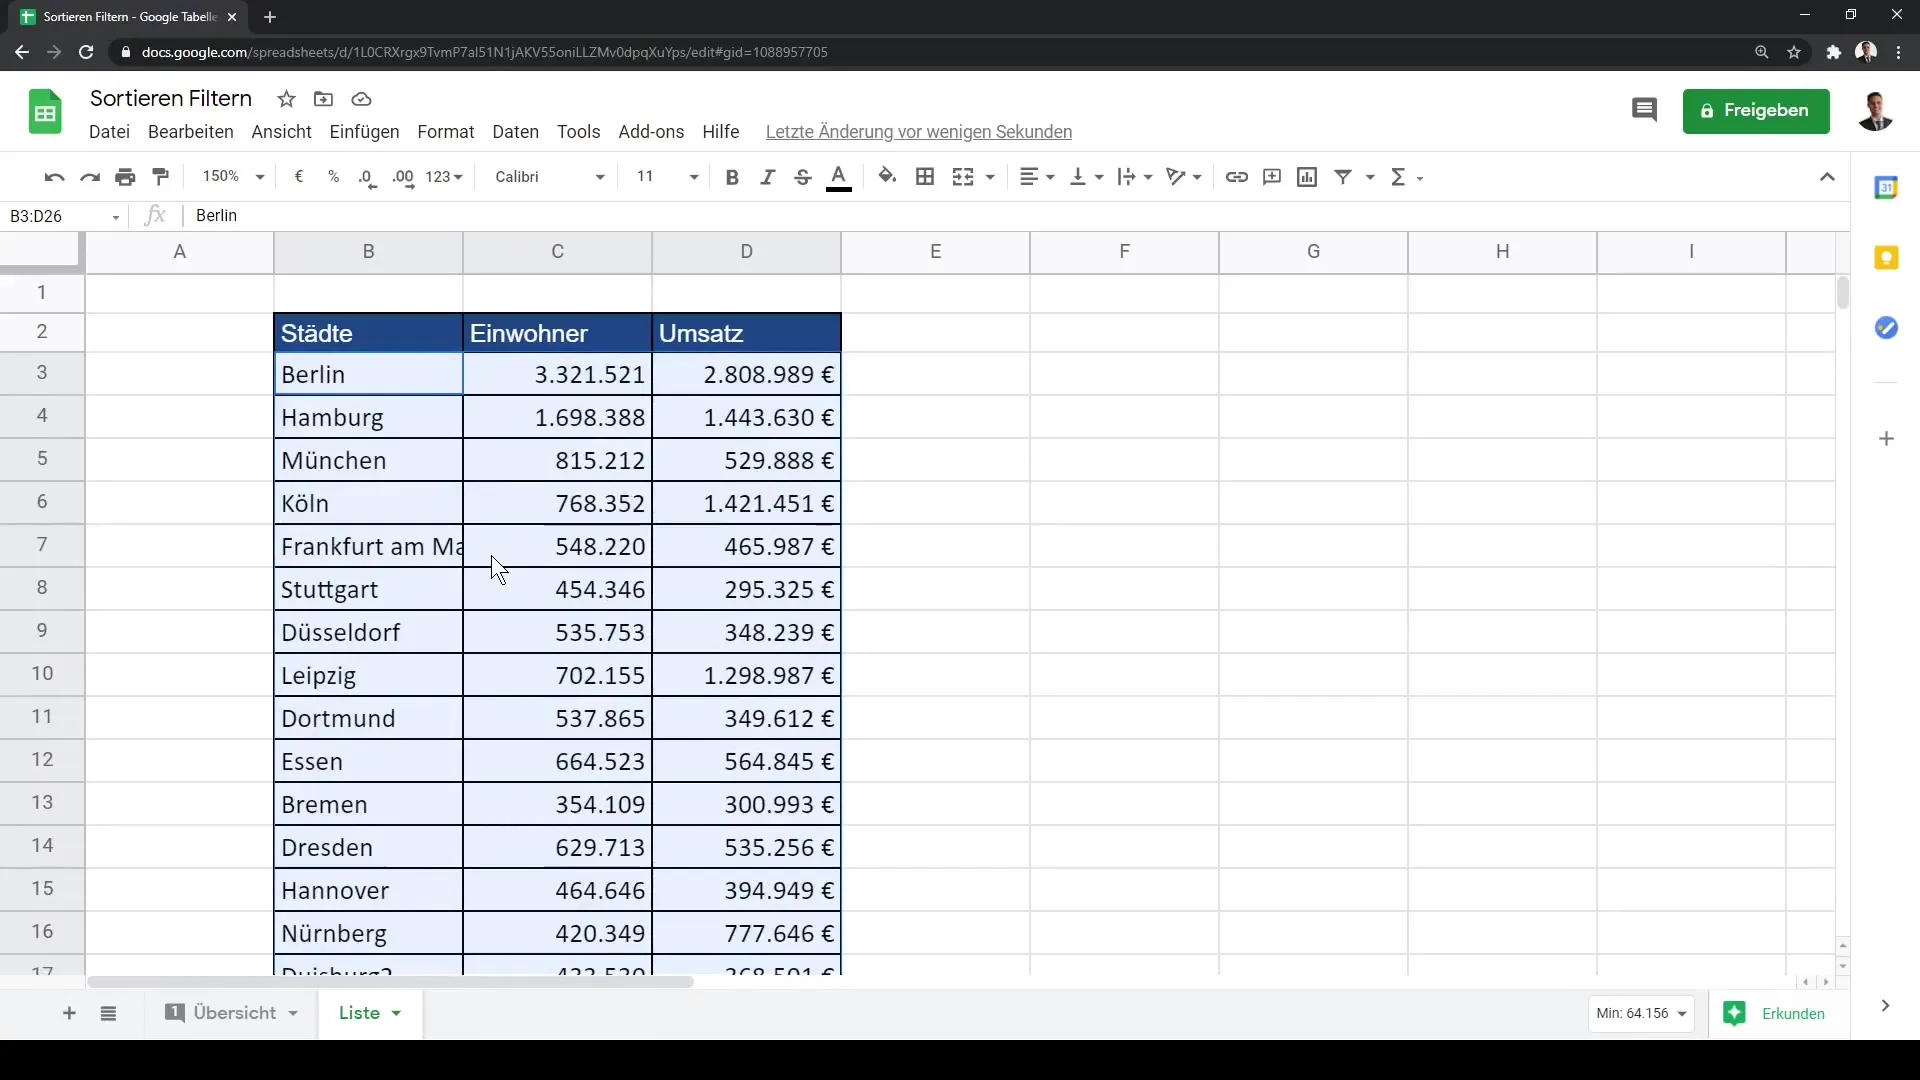This screenshot has width=1920, height=1080.
Task: Insert link with chain icon
Action: pyautogui.click(x=1237, y=177)
